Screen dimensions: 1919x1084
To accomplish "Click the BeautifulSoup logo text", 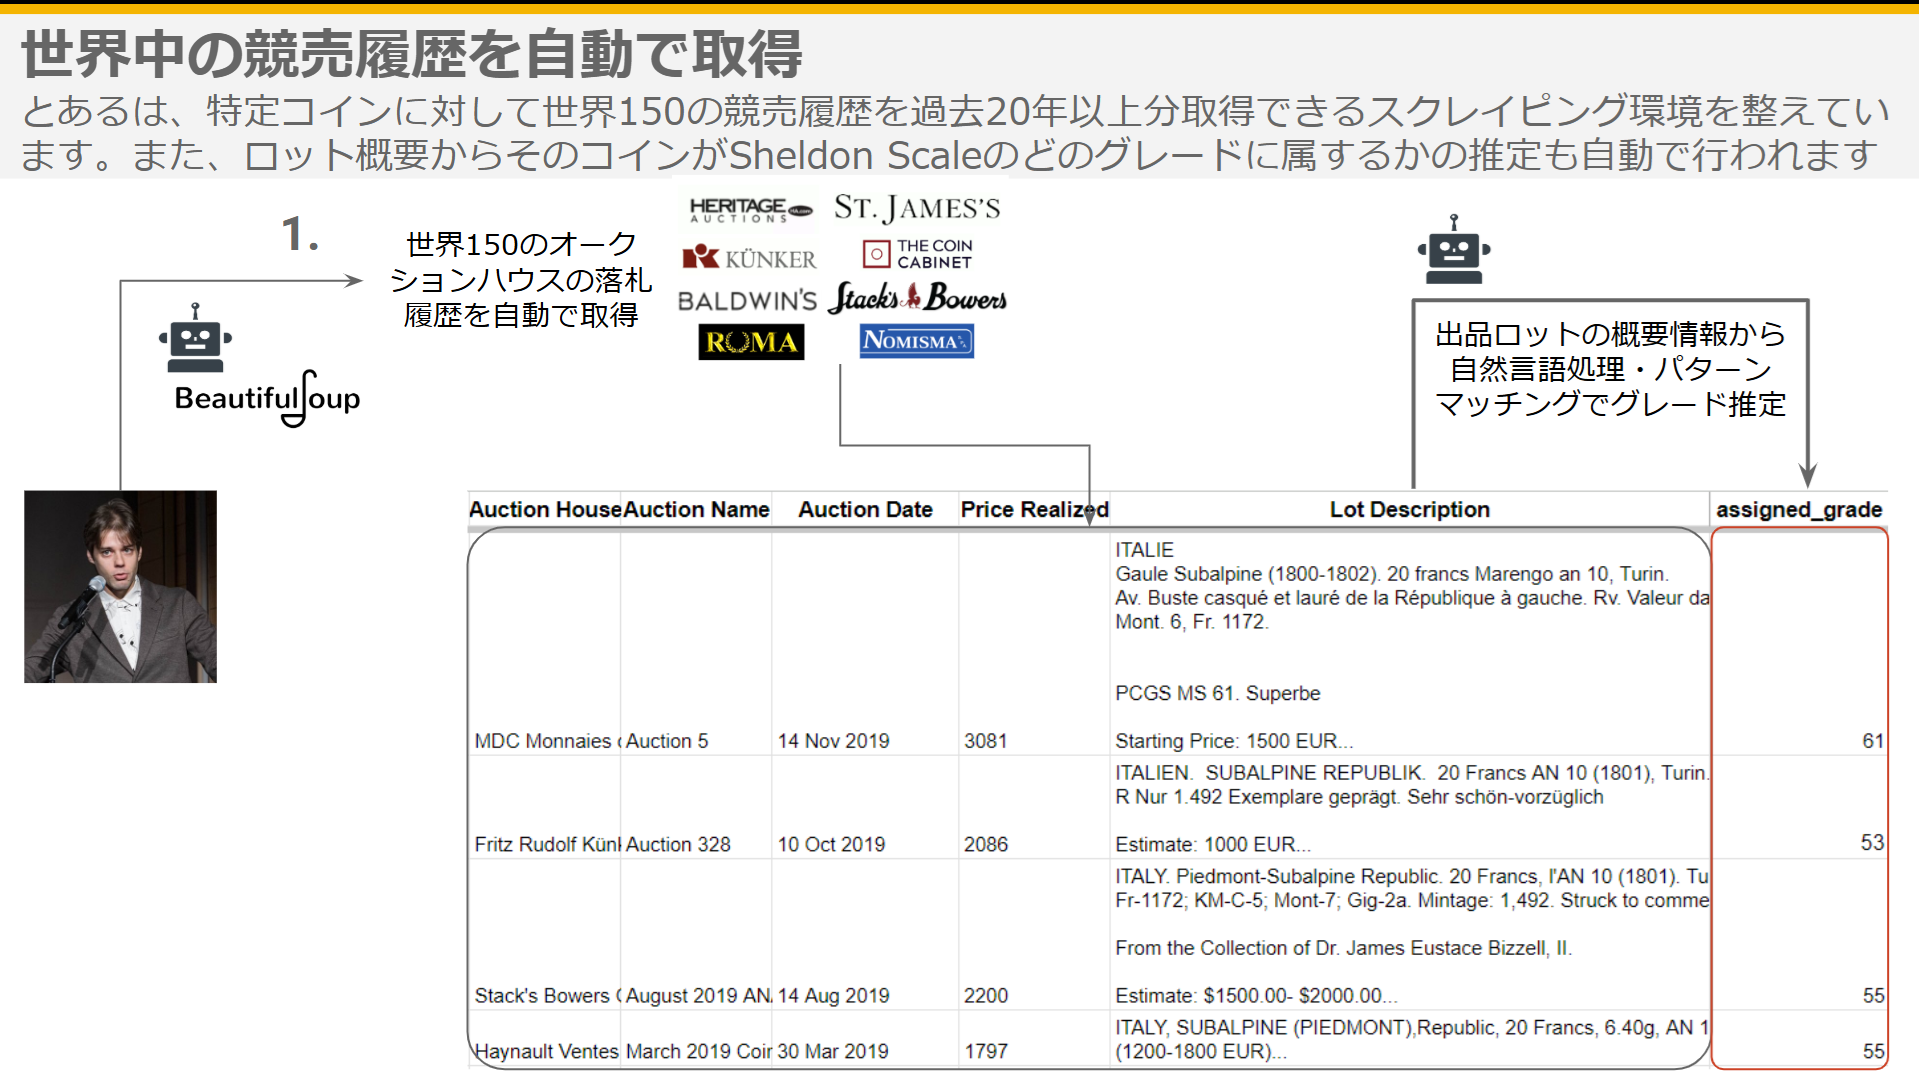I will 267,399.
